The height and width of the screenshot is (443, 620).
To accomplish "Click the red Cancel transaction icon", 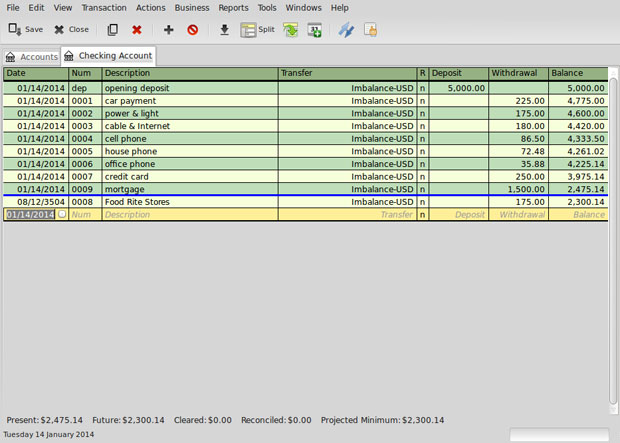I will (x=193, y=30).
